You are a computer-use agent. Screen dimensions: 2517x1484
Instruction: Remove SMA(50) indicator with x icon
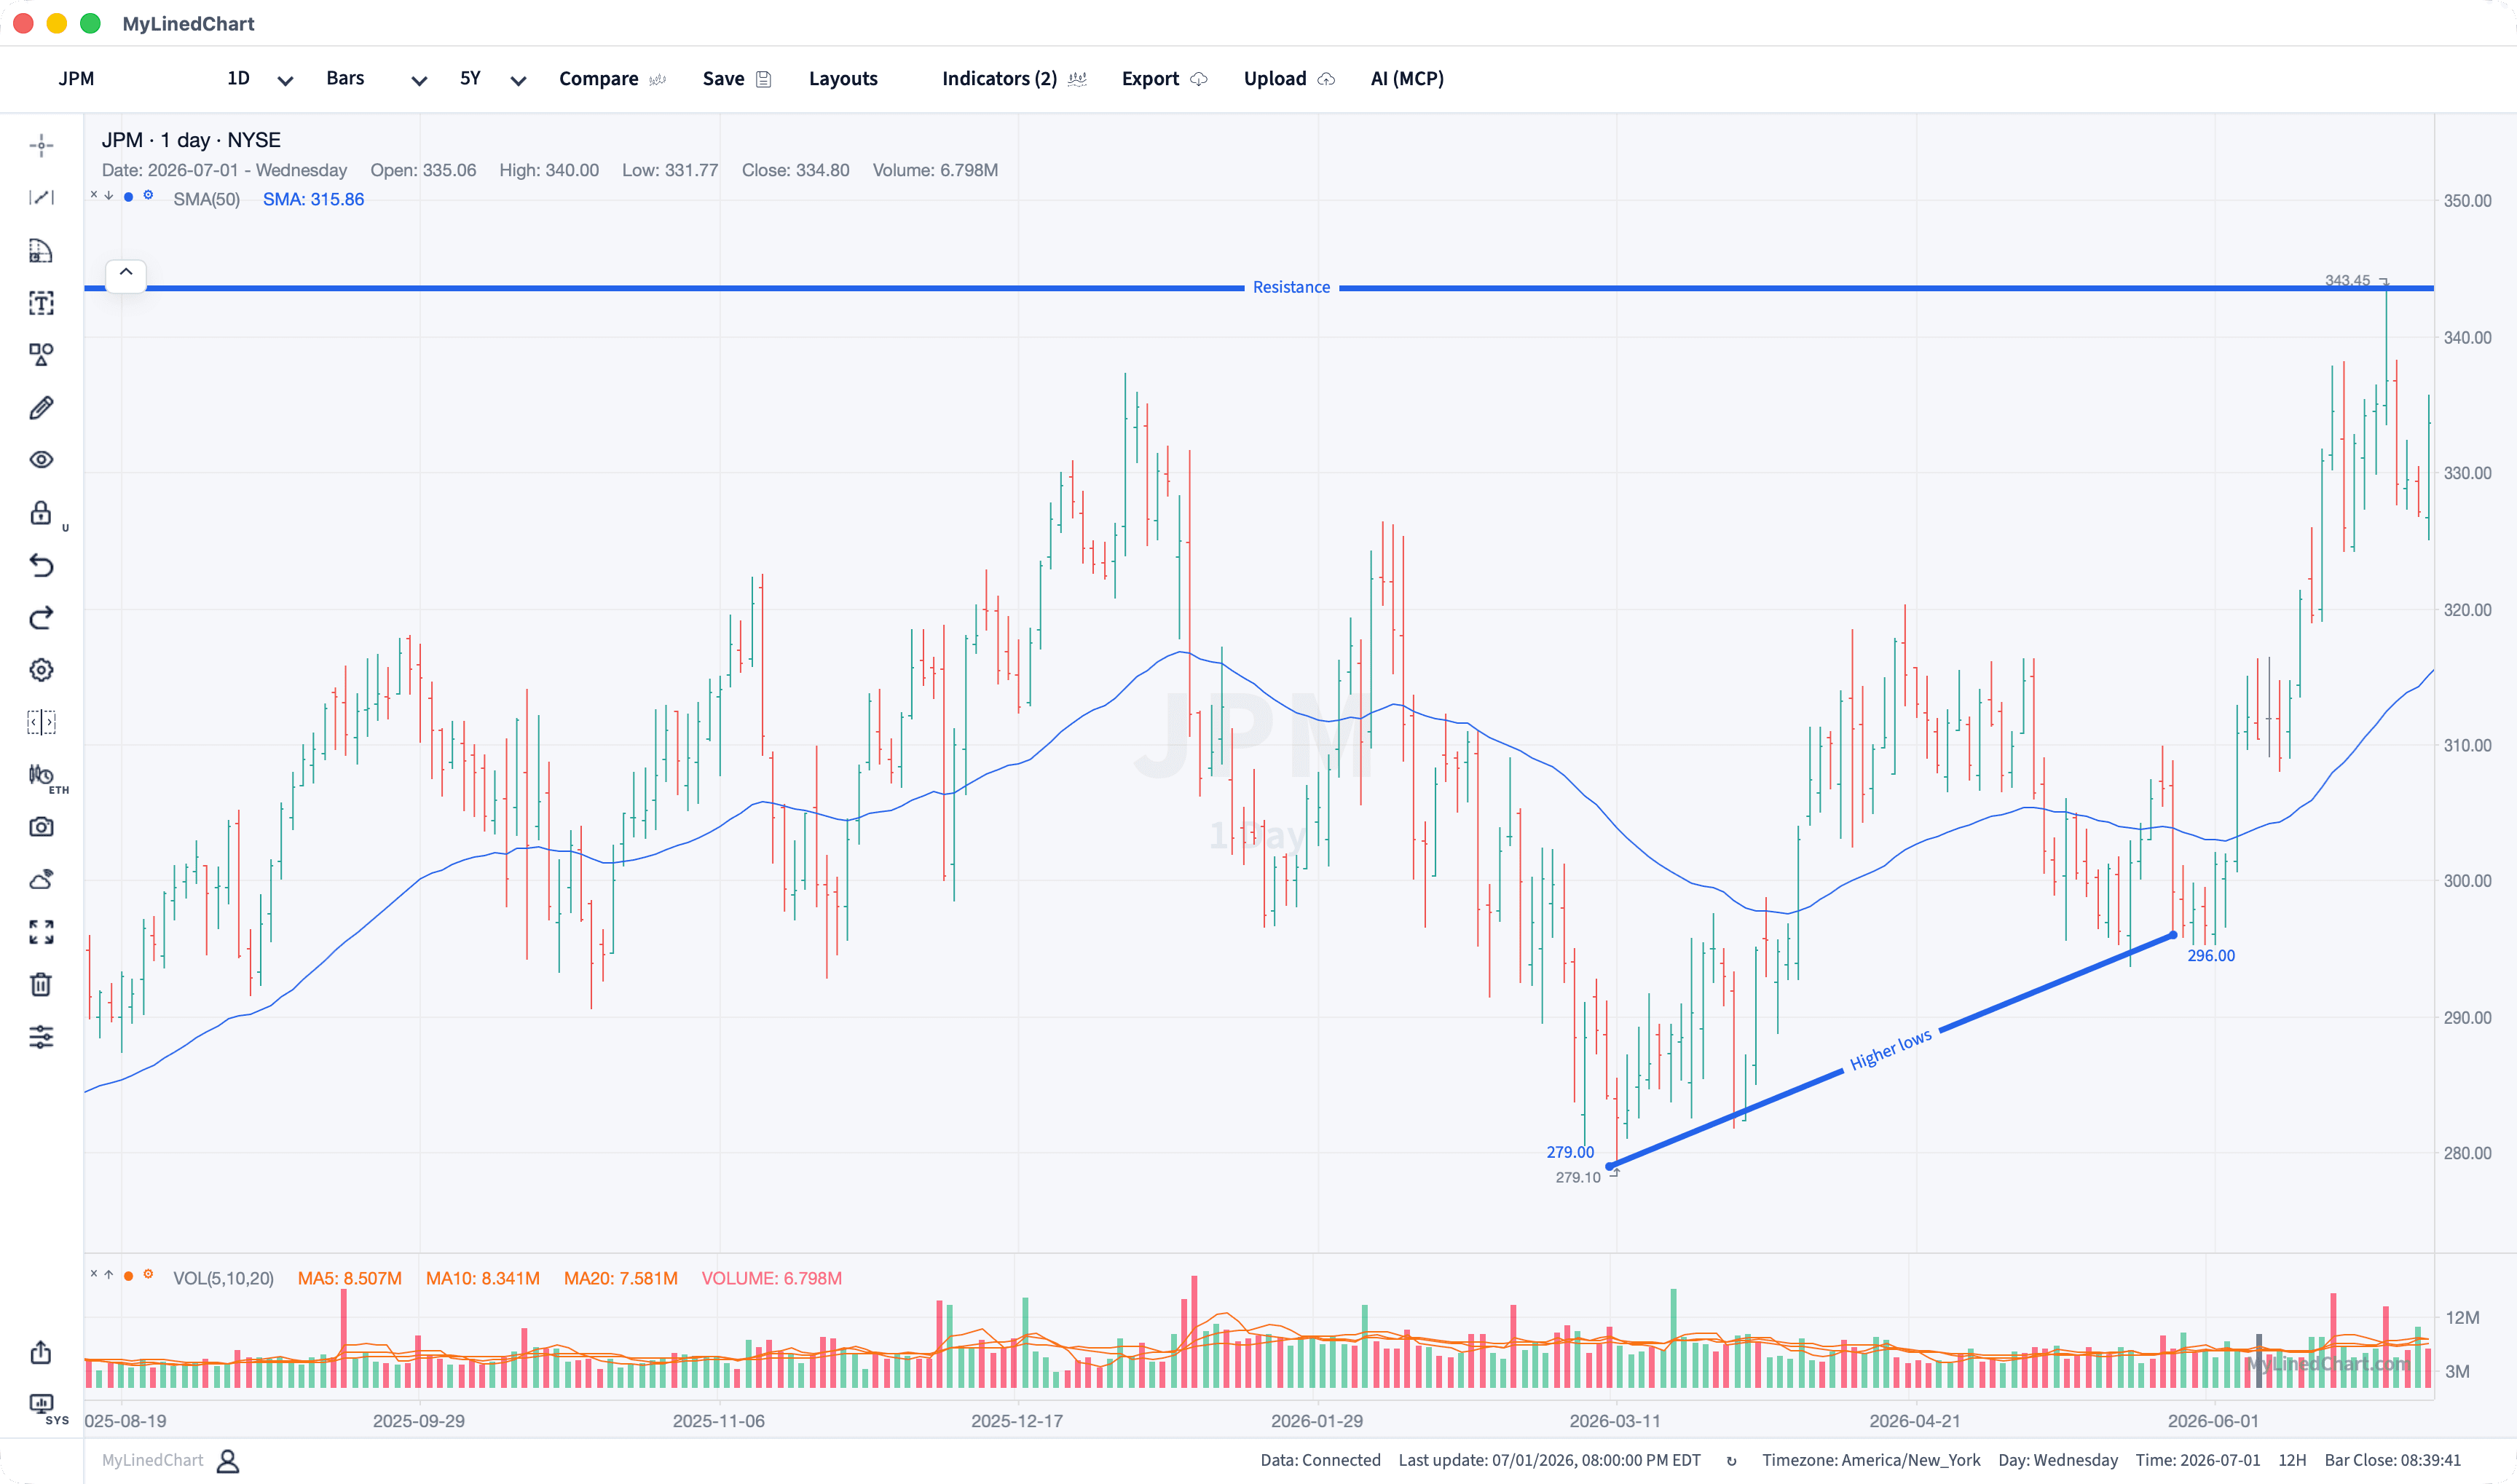[x=94, y=195]
